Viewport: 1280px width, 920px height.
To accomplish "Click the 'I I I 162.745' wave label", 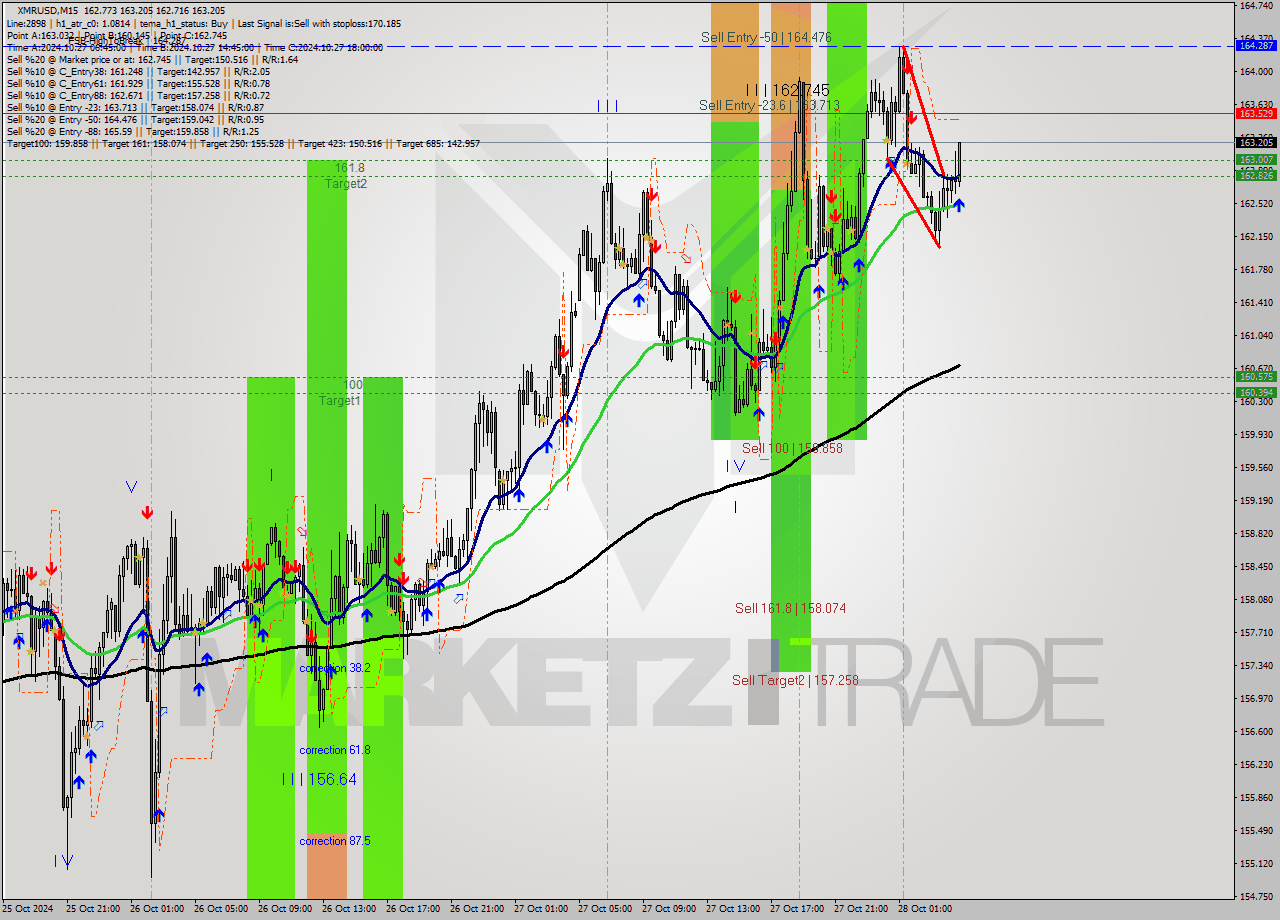I will [x=787, y=89].
